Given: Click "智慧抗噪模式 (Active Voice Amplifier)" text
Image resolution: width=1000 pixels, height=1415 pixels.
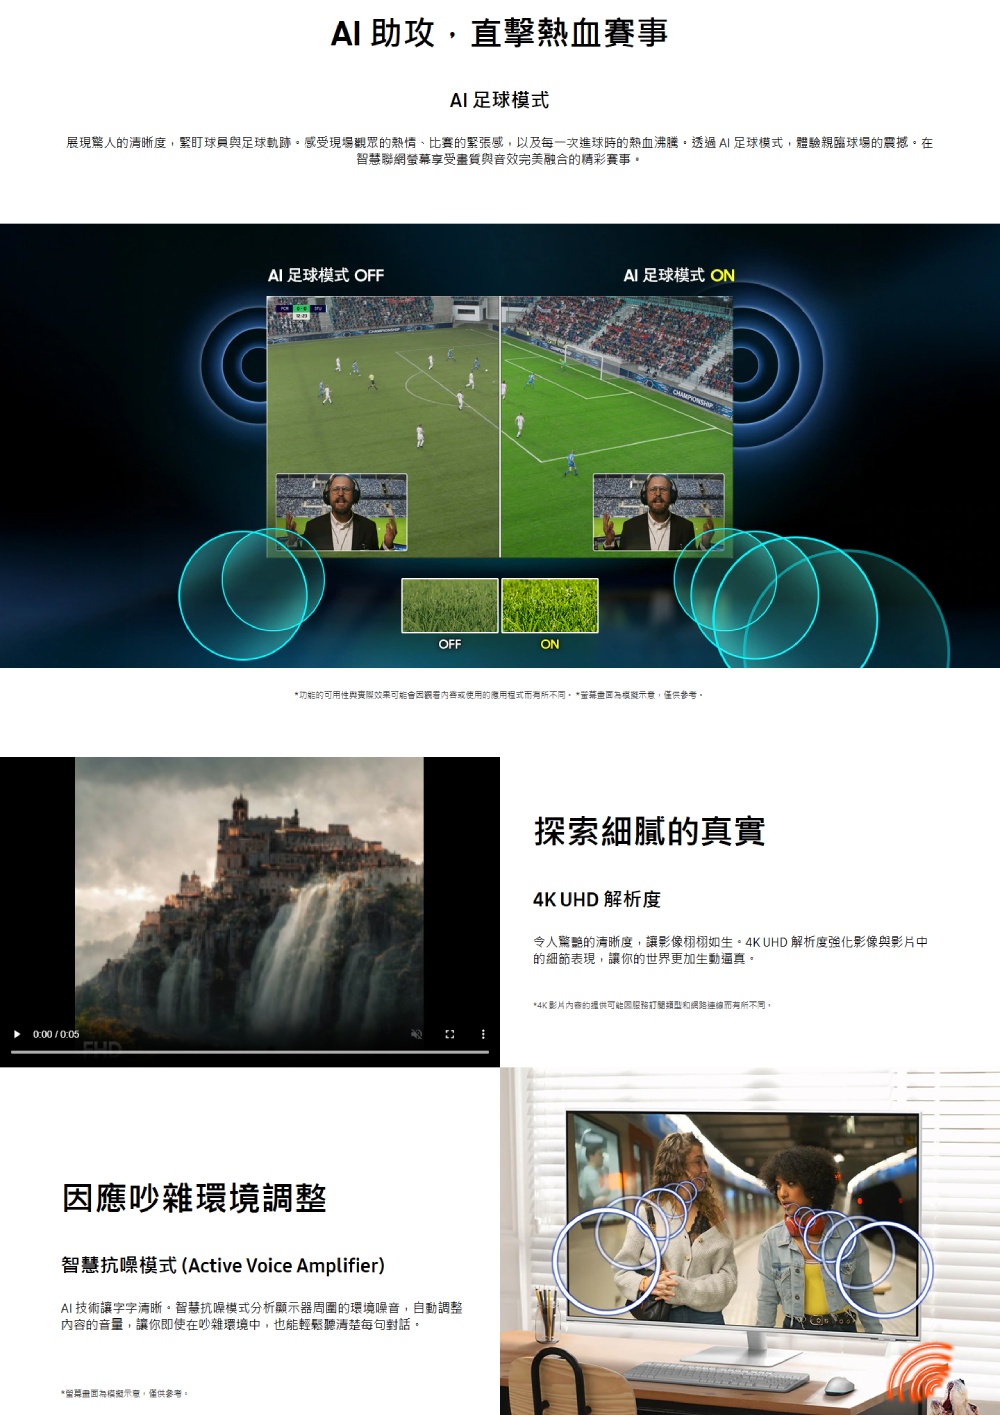Looking at the screenshot, I should (x=223, y=1265).
